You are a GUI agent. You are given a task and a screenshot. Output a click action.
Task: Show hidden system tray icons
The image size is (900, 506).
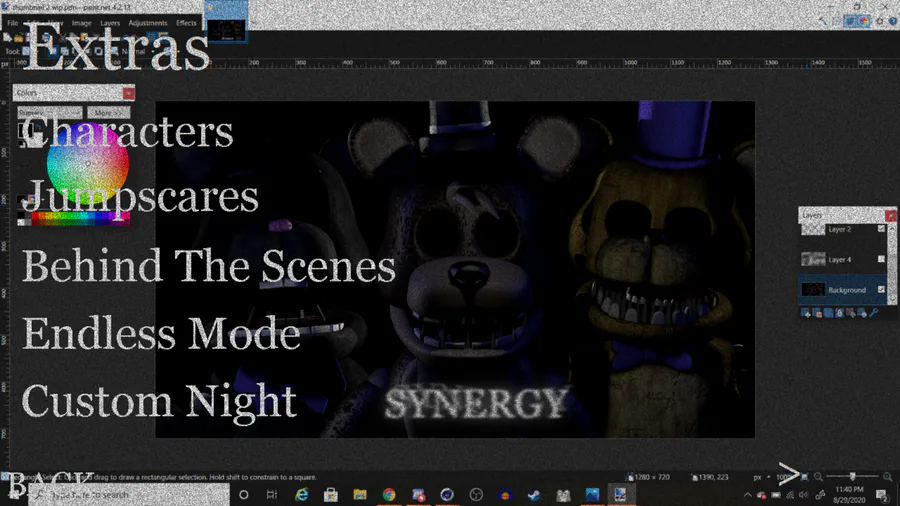click(x=747, y=495)
